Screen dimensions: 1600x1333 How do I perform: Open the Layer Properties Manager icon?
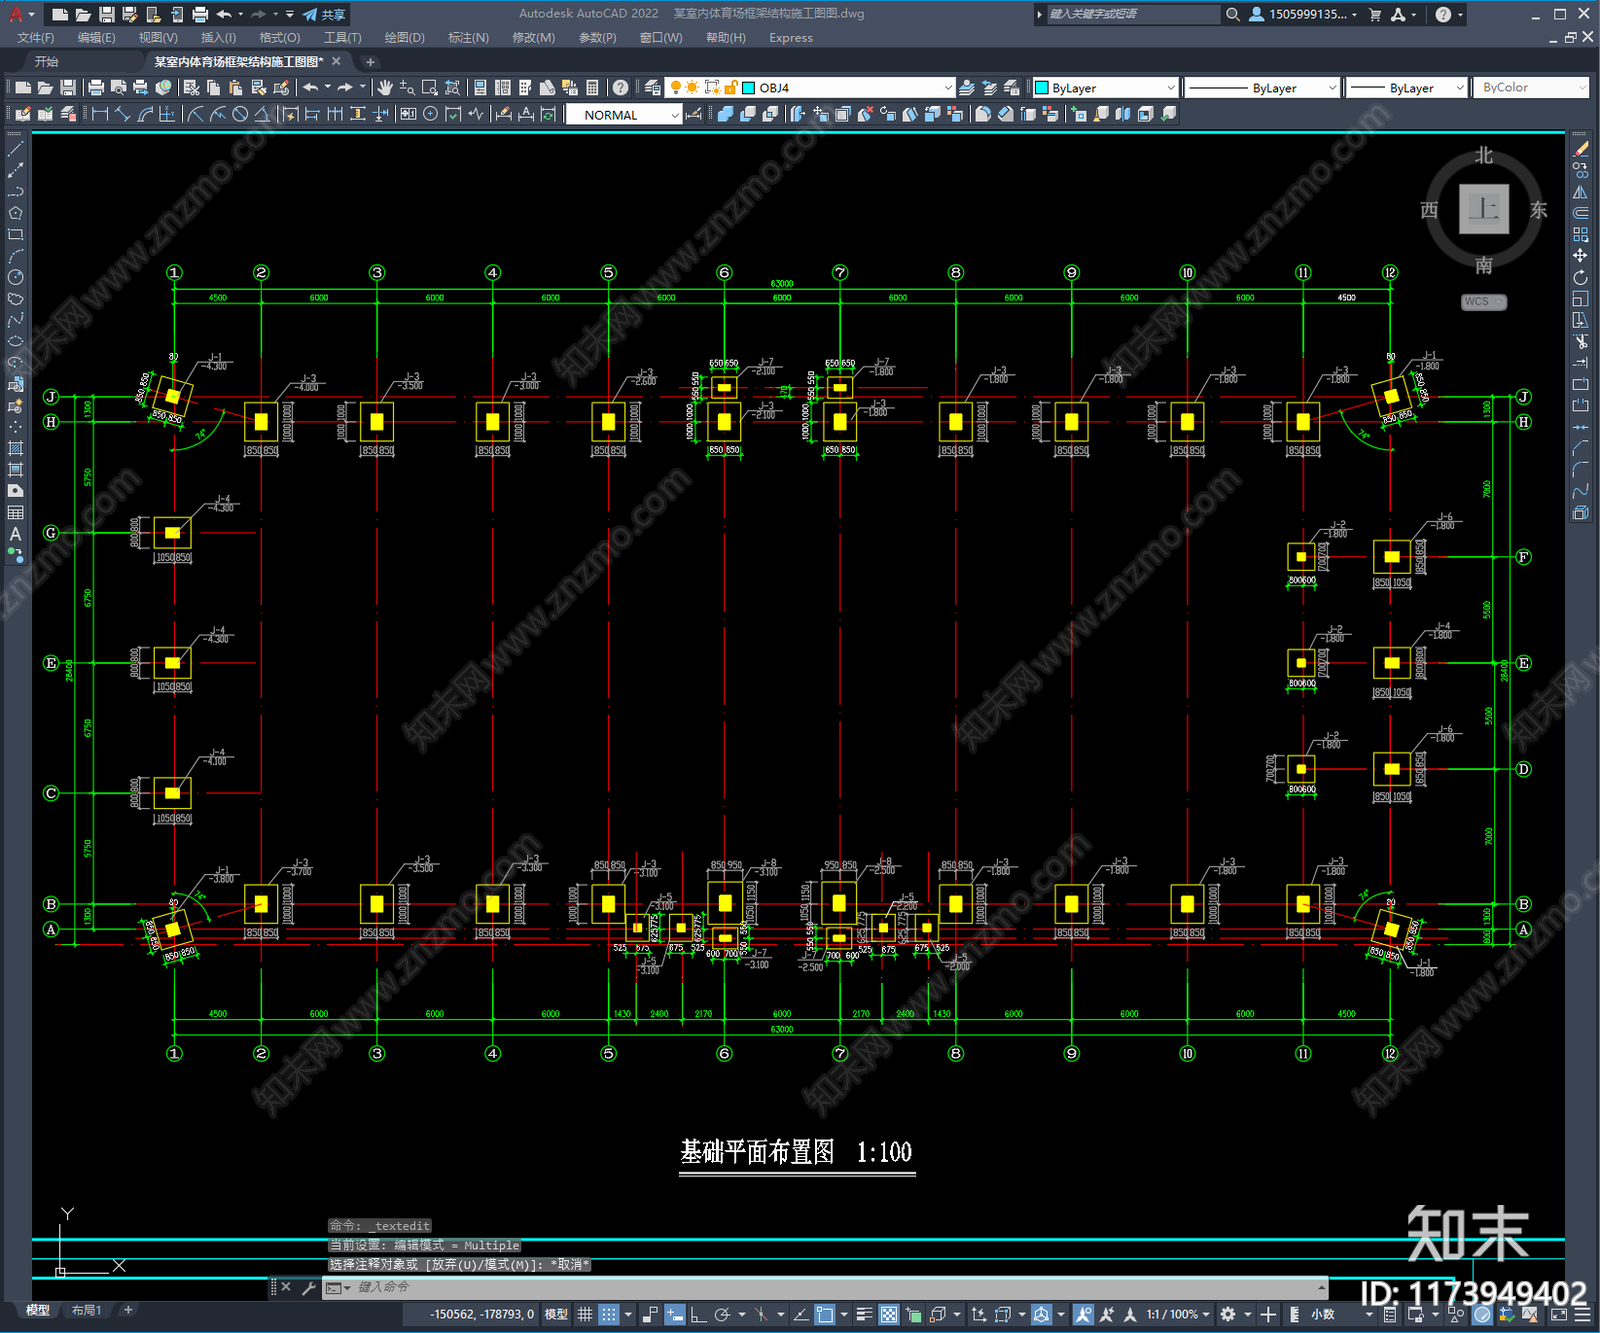pyautogui.click(x=652, y=88)
